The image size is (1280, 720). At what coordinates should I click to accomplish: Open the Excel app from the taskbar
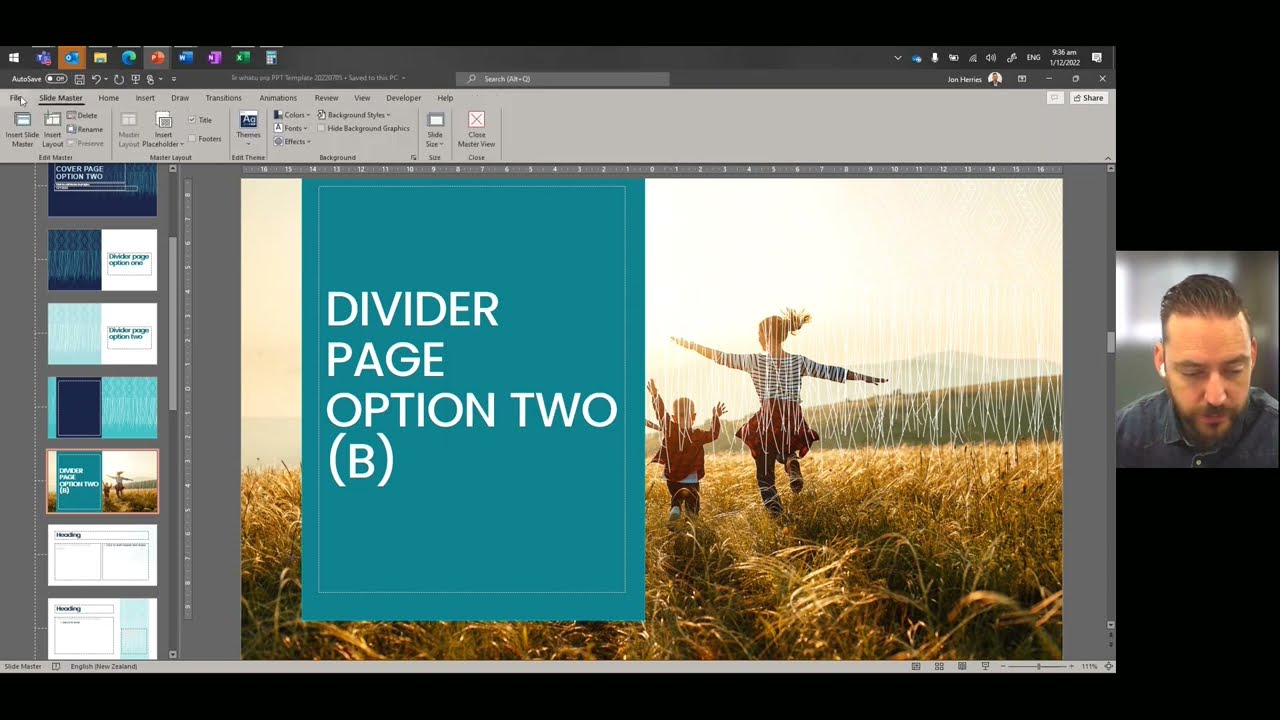[x=242, y=58]
